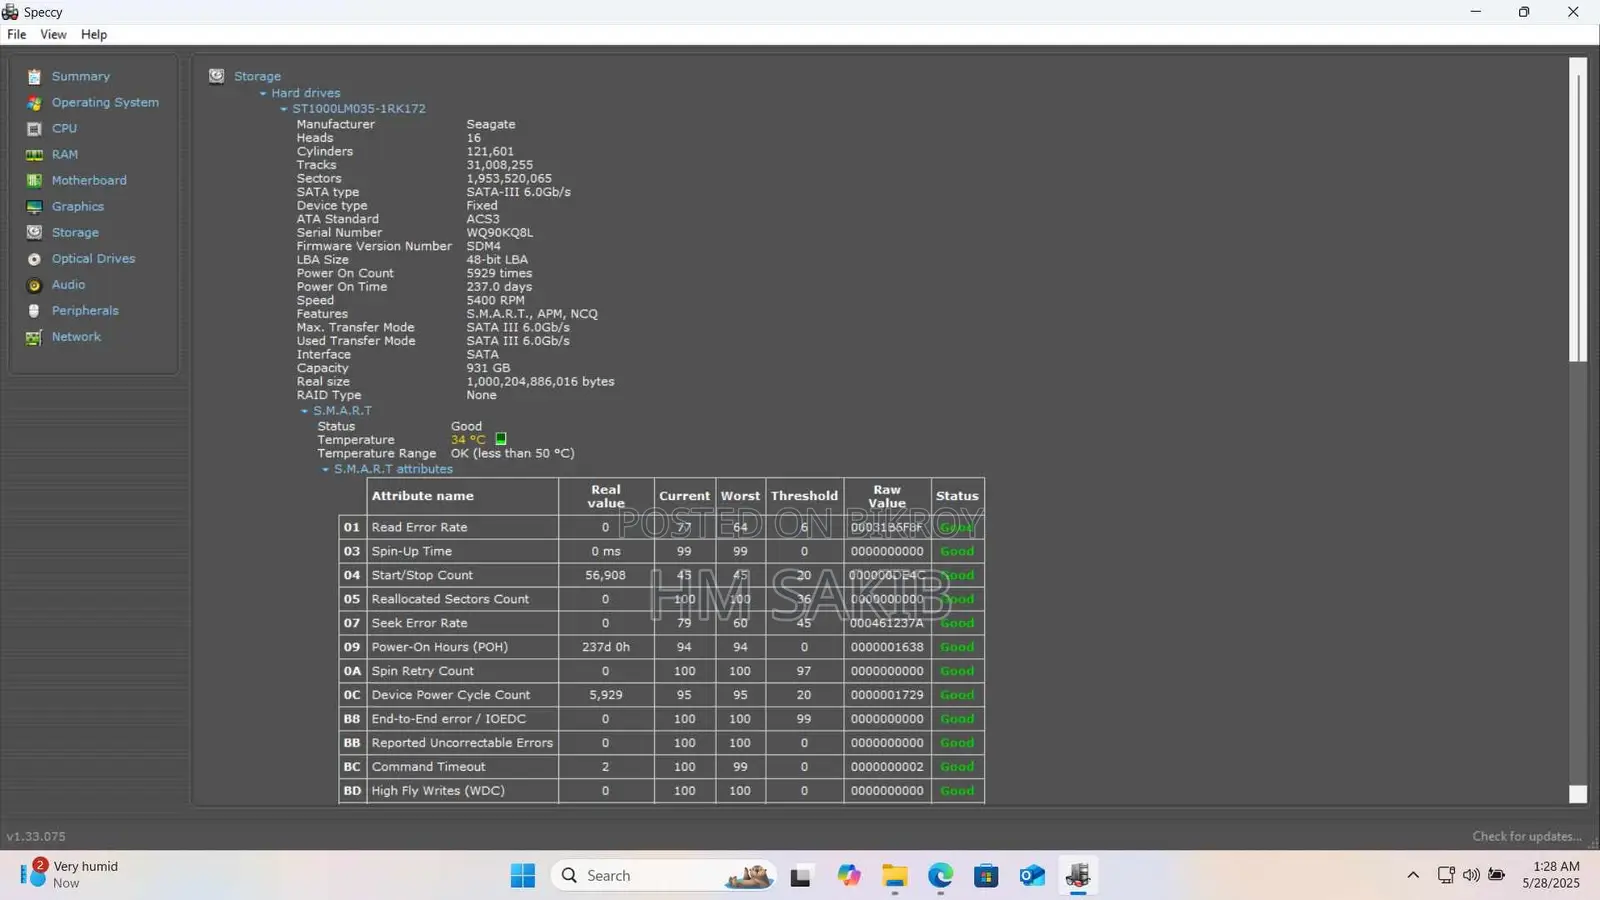The height and width of the screenshot is (900, 1600).
Task: Click the green temperature indicator square
Action: pyautogui.click(x=501, y=439)
